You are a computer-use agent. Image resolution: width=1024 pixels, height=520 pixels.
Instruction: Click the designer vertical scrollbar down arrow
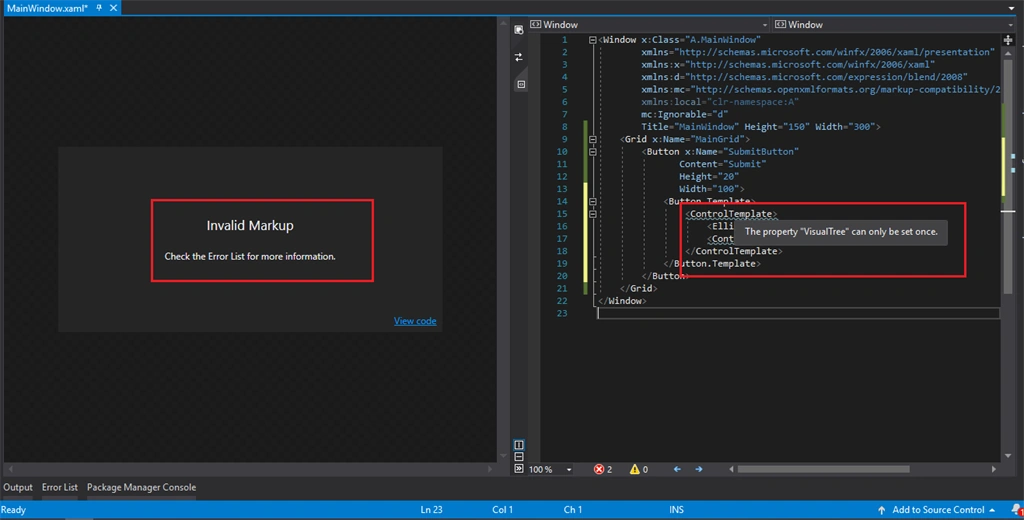503,456
